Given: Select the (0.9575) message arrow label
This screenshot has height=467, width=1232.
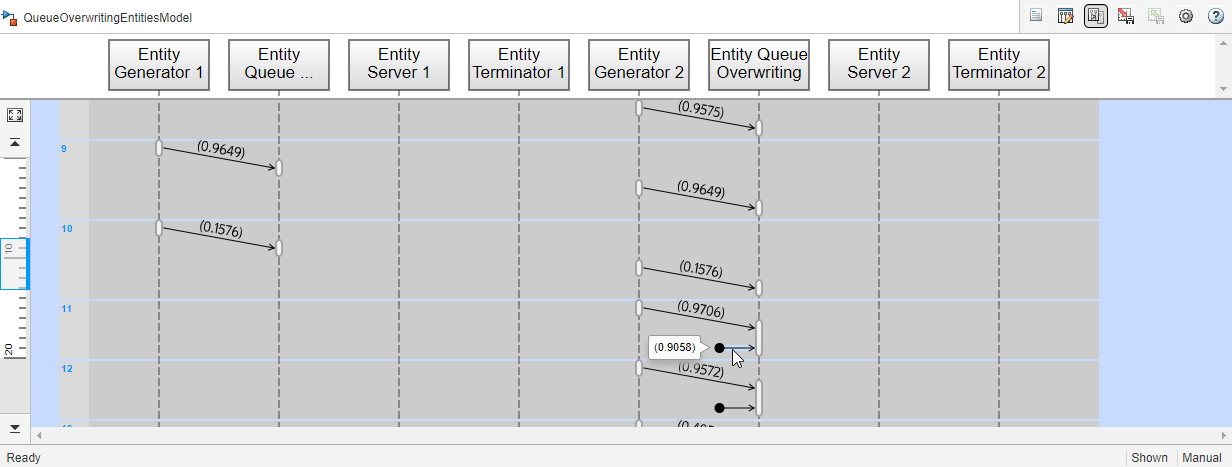Looking at the screenshot, I should click(x=701, y=108).
